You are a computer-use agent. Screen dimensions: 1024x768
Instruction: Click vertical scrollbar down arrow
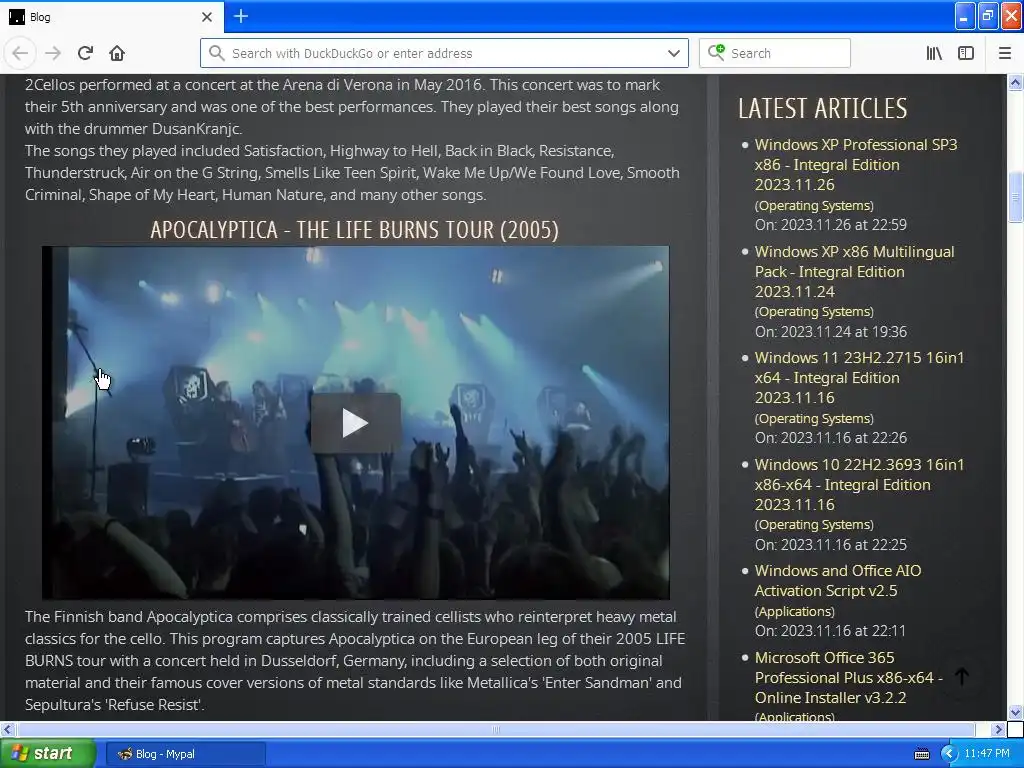[1015, 712]
